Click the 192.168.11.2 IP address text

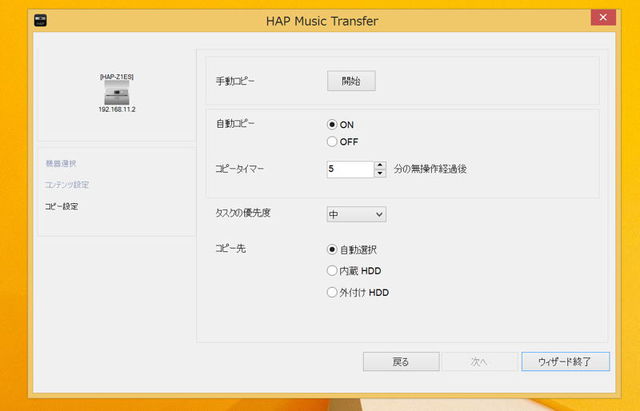pos(117,109)
